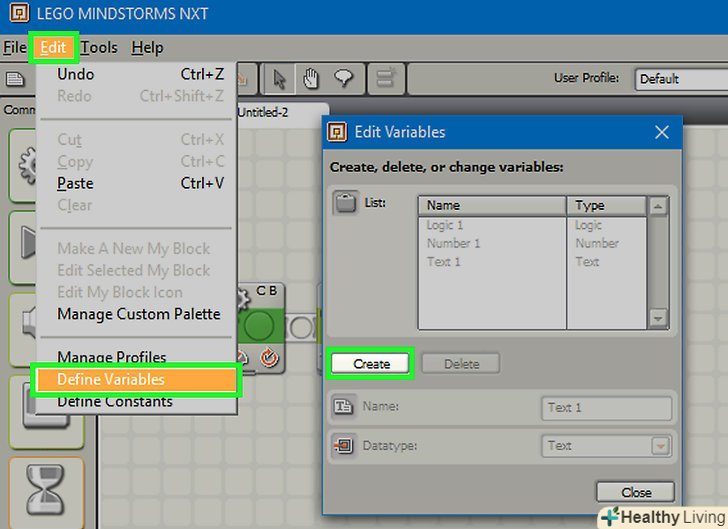728x529 pixels.
Task: Select the Logic 1 variable row
Action: tap(532, 225)
